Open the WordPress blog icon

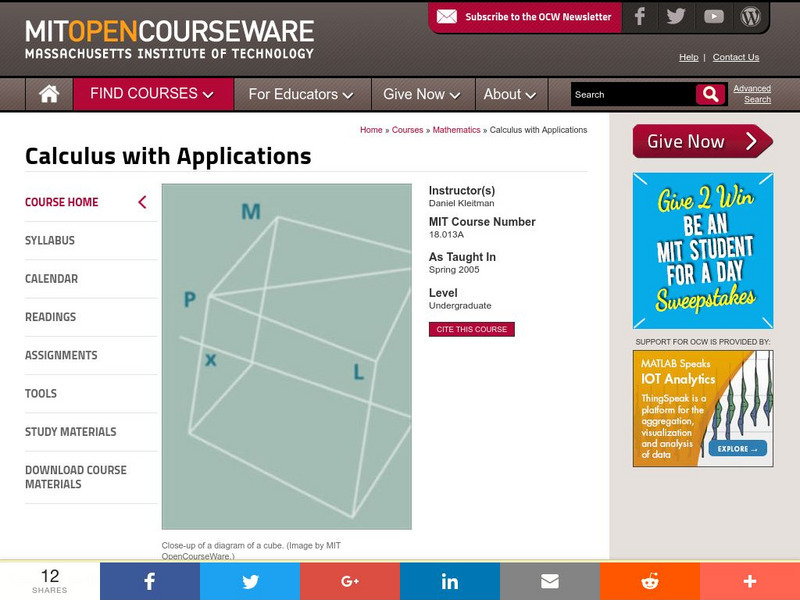751,17
